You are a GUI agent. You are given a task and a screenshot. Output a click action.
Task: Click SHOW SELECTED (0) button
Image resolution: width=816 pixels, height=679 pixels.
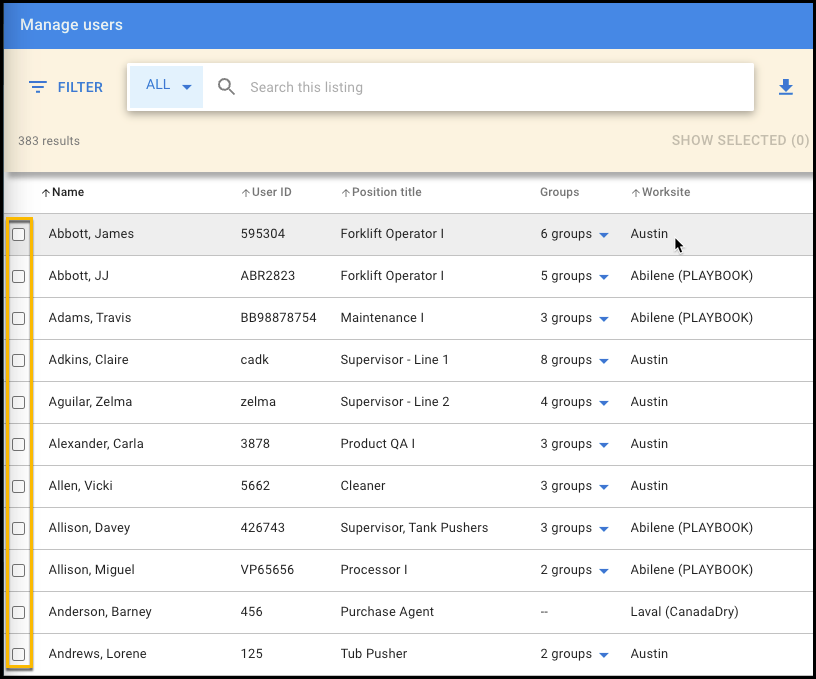(740, 140)
